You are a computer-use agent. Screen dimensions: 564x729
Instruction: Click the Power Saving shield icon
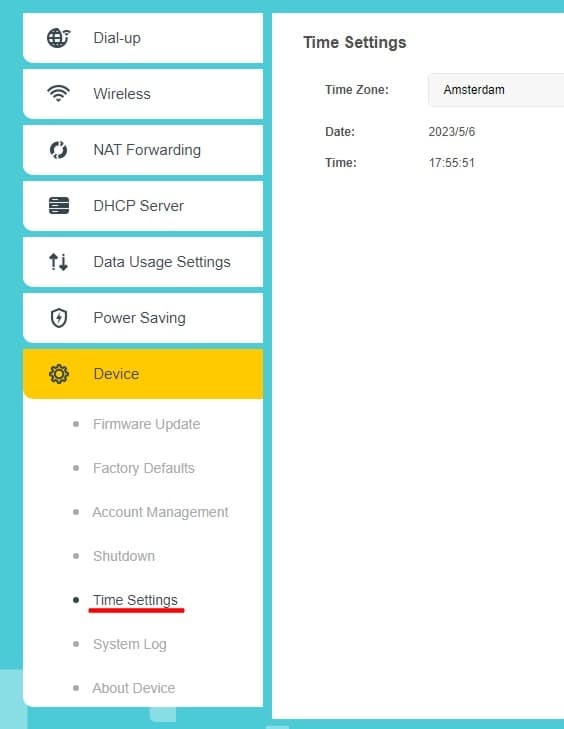[59, 318]
